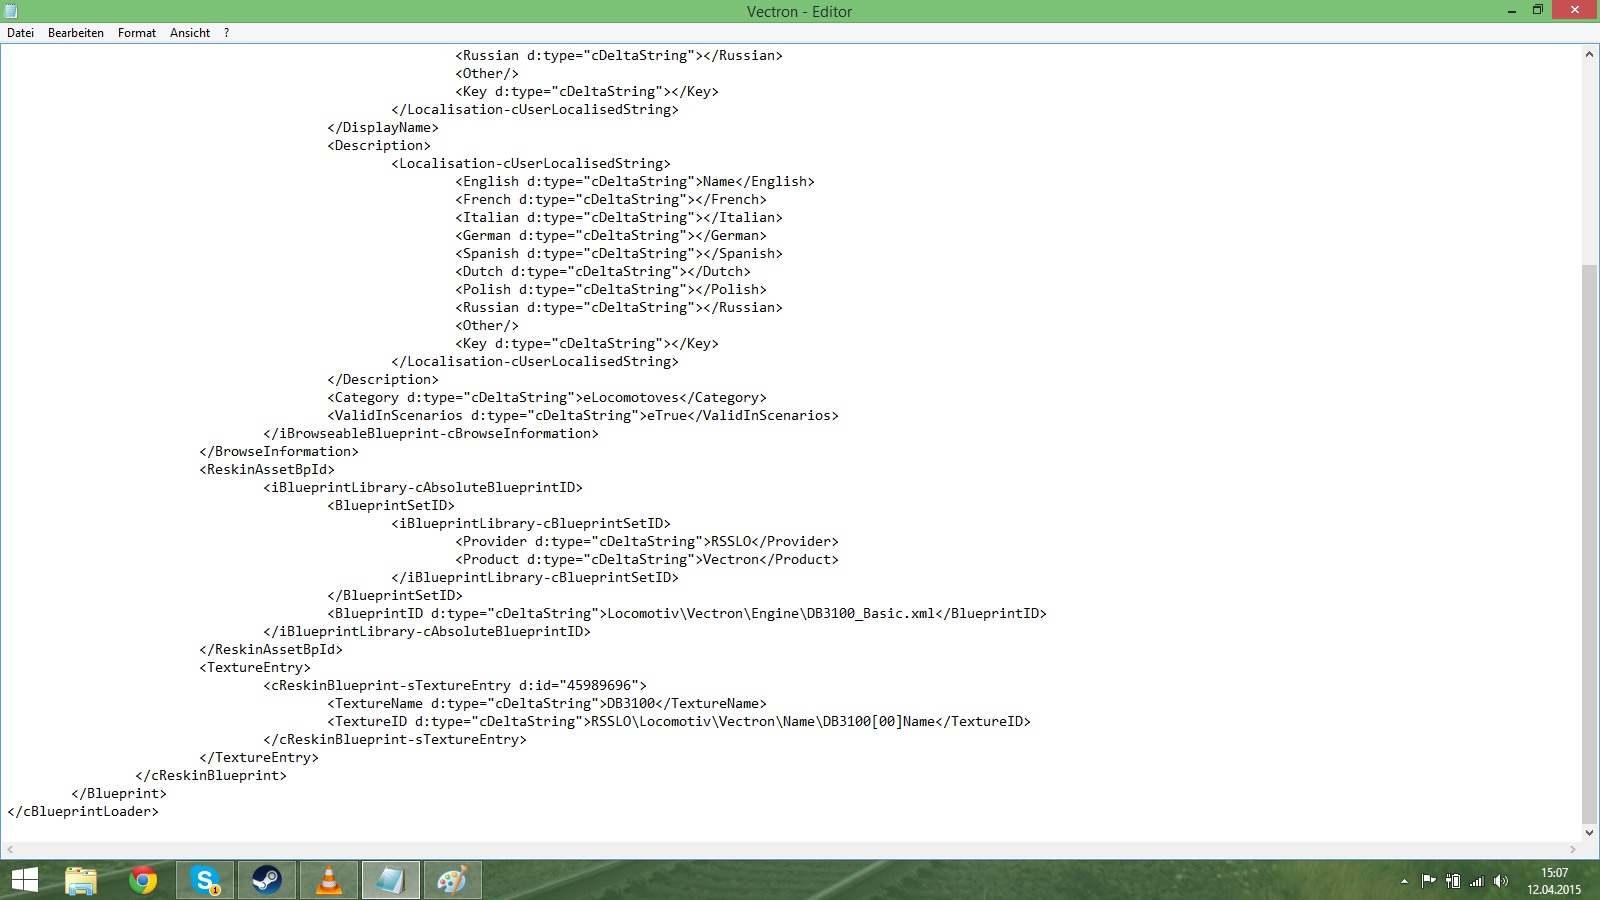Screen dimensions: 1600x900
Task: Place cursor on the </DisplayName> line
Action: (383, 128)
